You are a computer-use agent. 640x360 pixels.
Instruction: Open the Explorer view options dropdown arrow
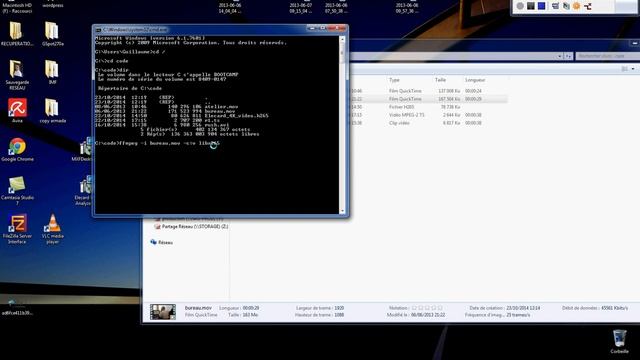coord(633,69)
